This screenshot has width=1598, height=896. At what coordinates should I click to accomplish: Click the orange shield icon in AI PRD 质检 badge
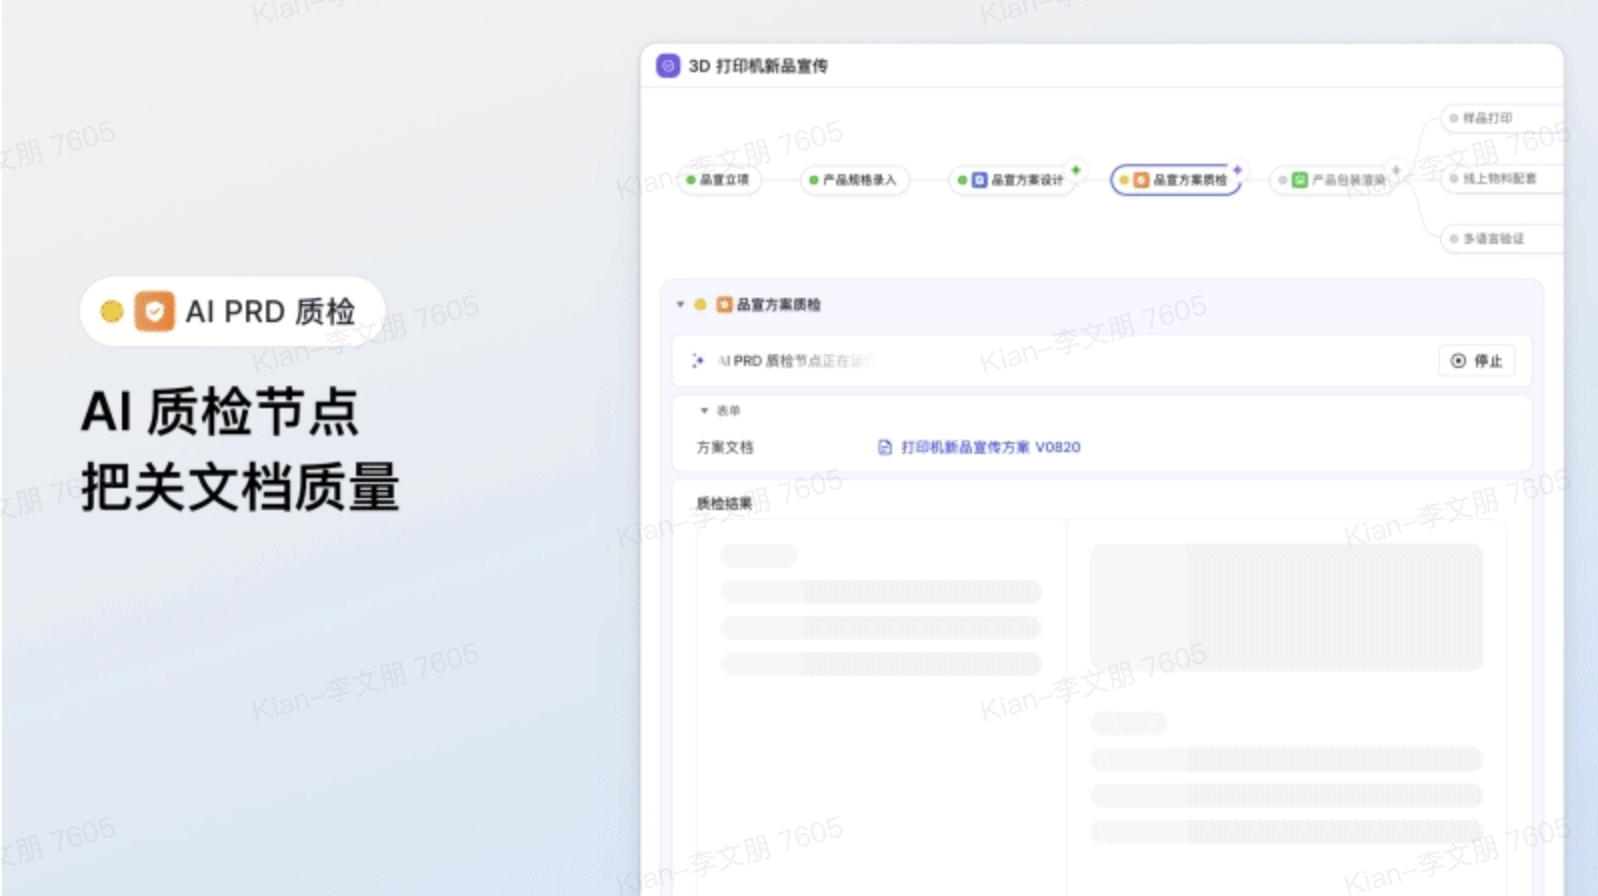tap(155, 311)
